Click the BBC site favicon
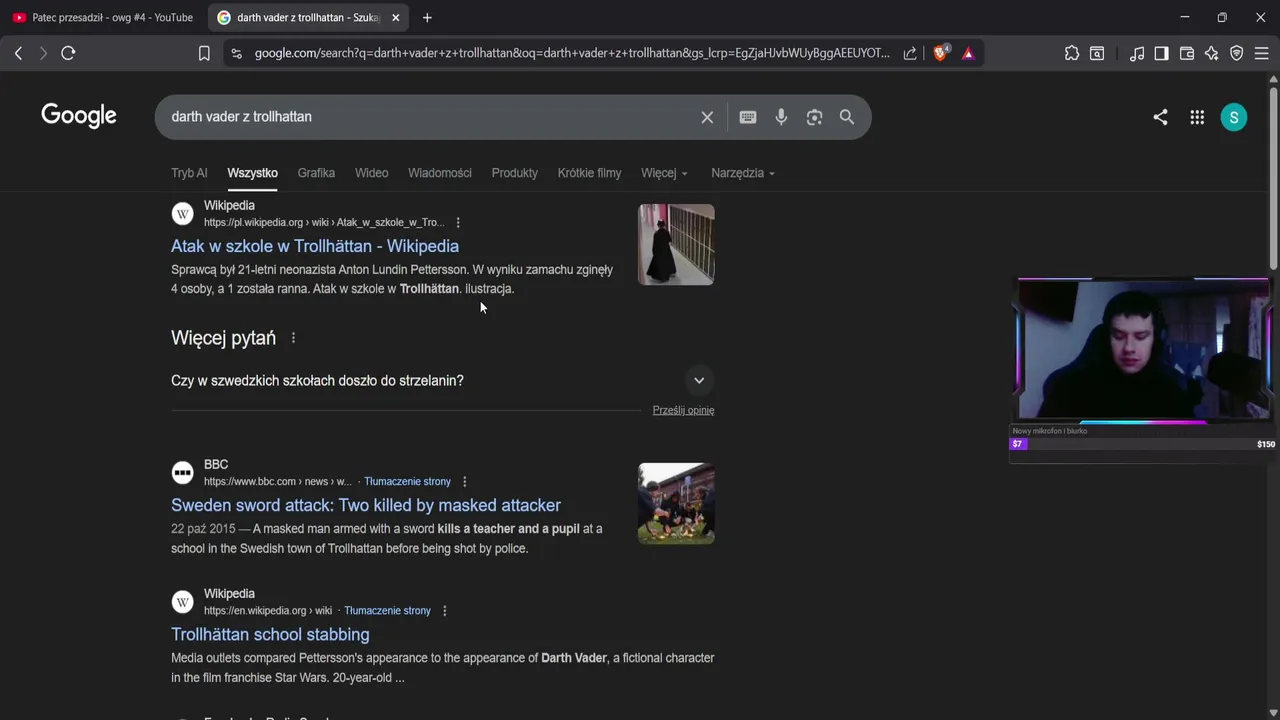Screen dimensions: 1280x720 pos(182,473)
